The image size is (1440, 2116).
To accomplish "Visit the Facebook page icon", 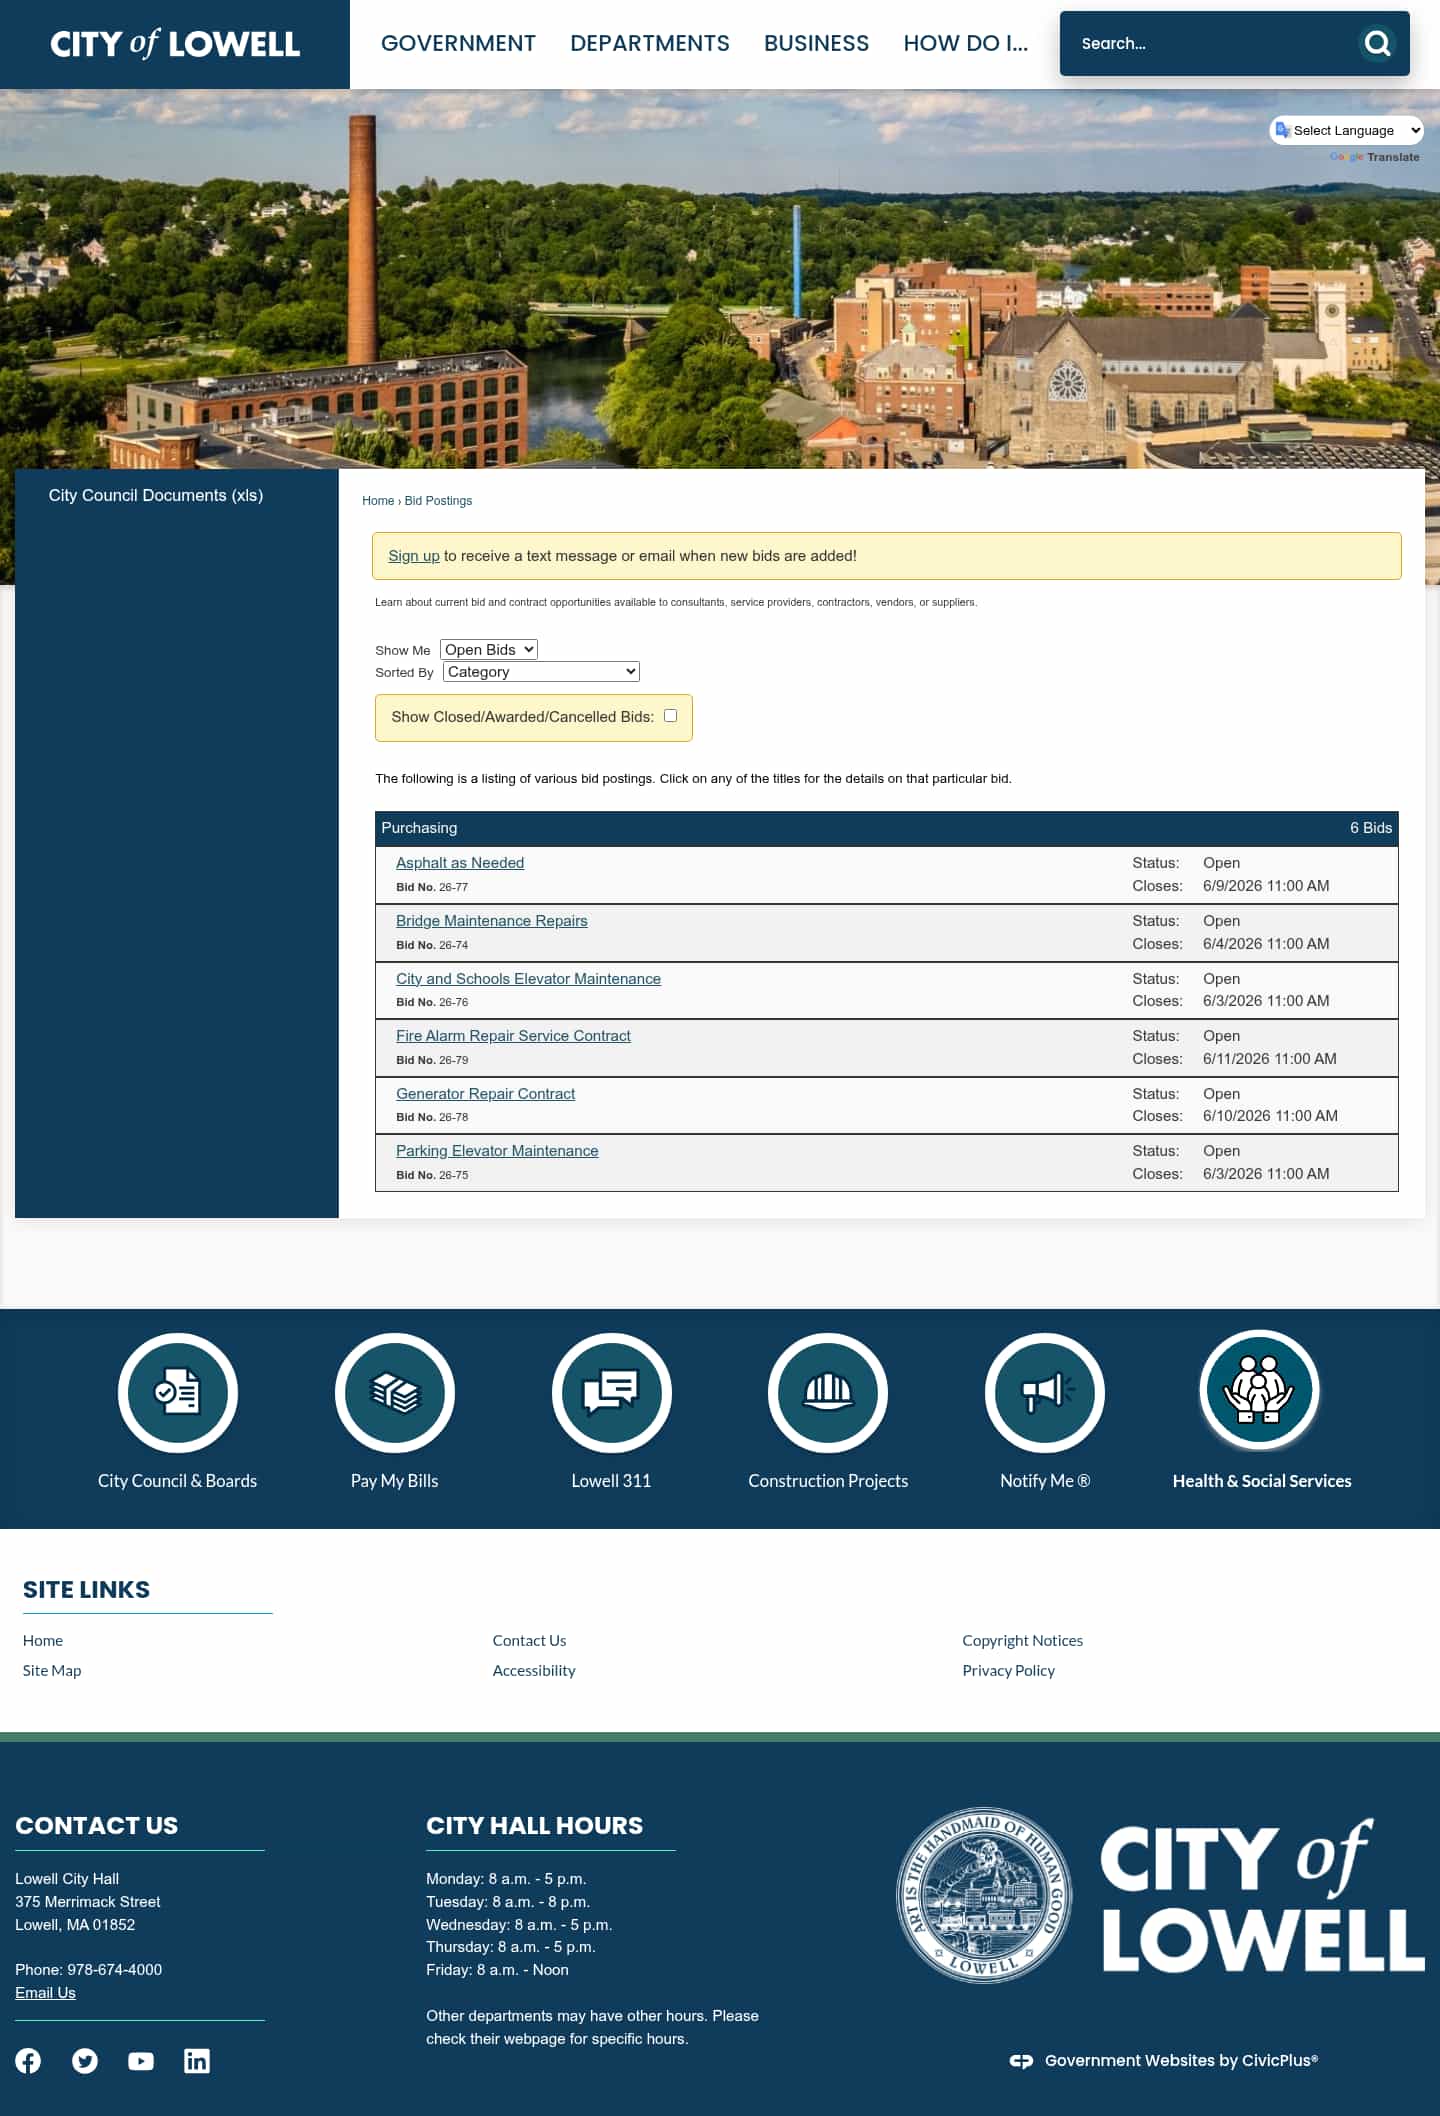I will point(28,2061).
